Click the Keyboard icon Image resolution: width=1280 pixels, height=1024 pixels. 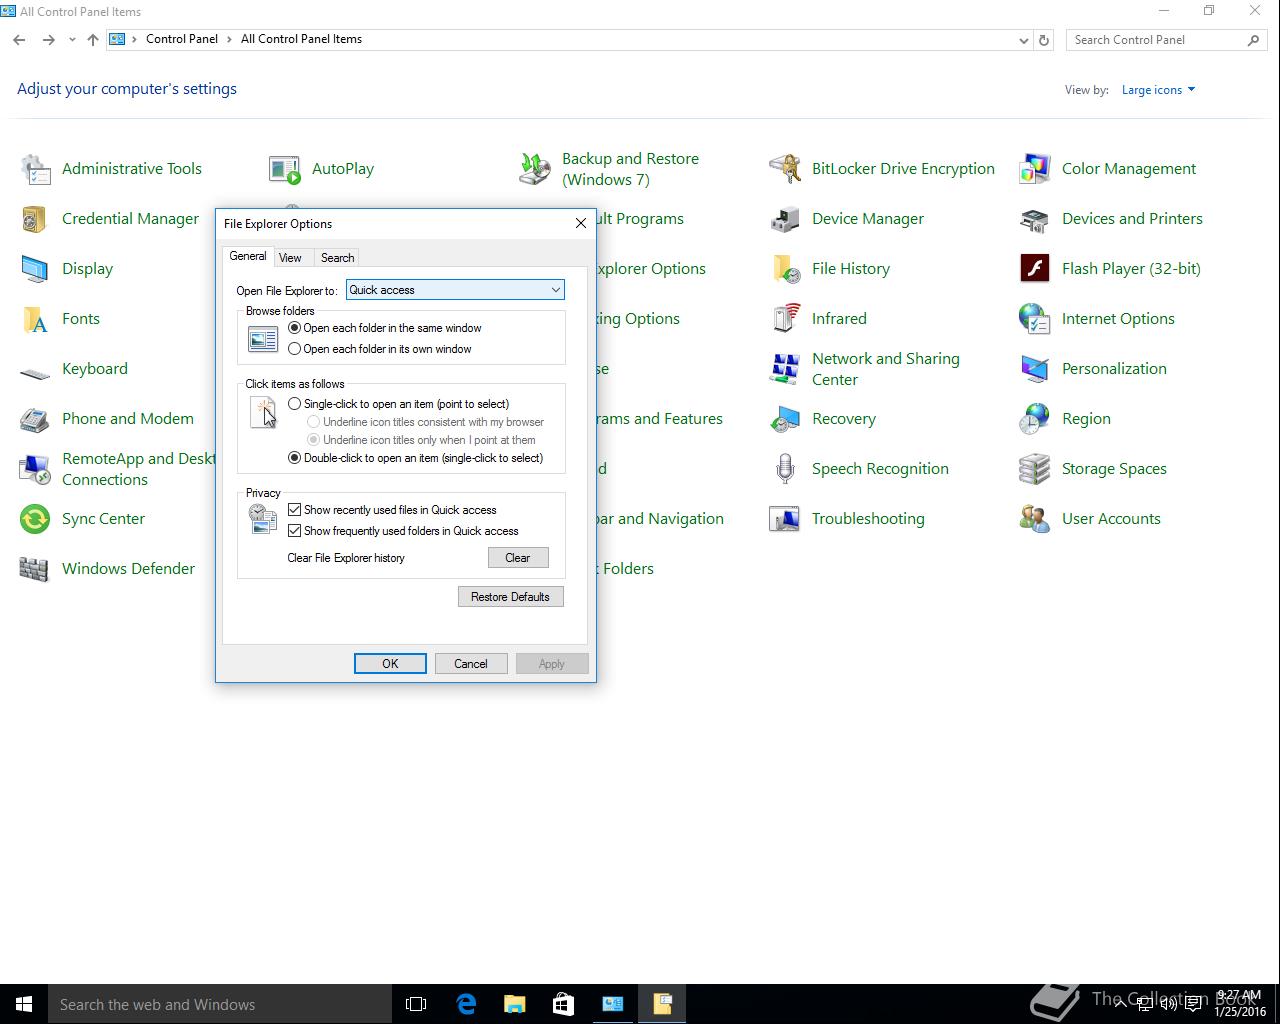[x=35, y=372]
